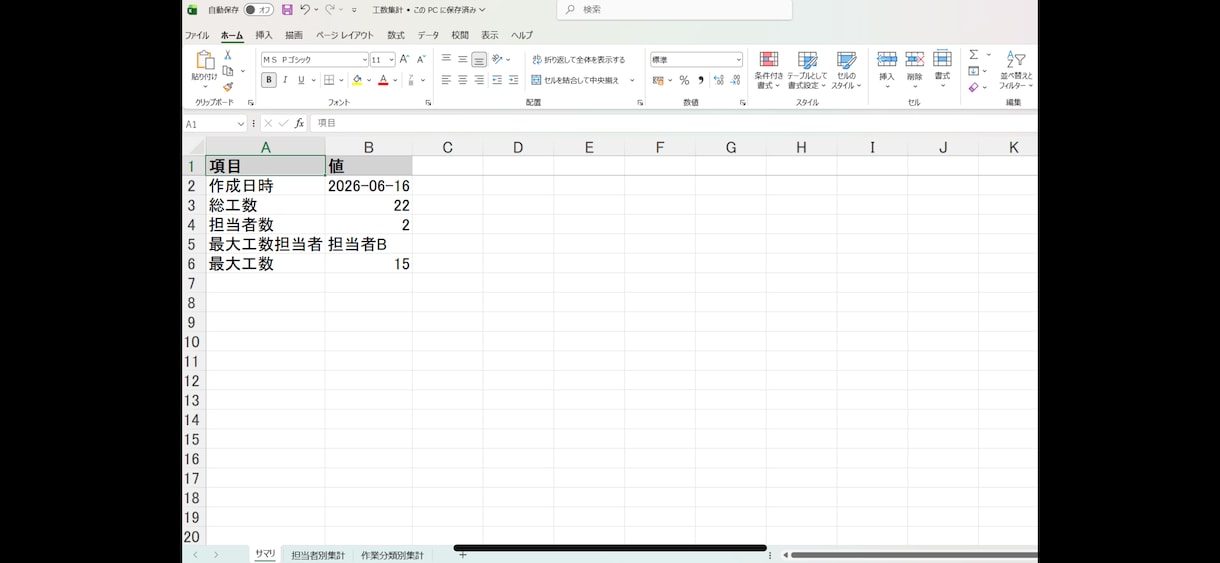Screen dimensions: 1220x563
Task: Open the Name Box A1 dropdown
Action: point(241,124)
